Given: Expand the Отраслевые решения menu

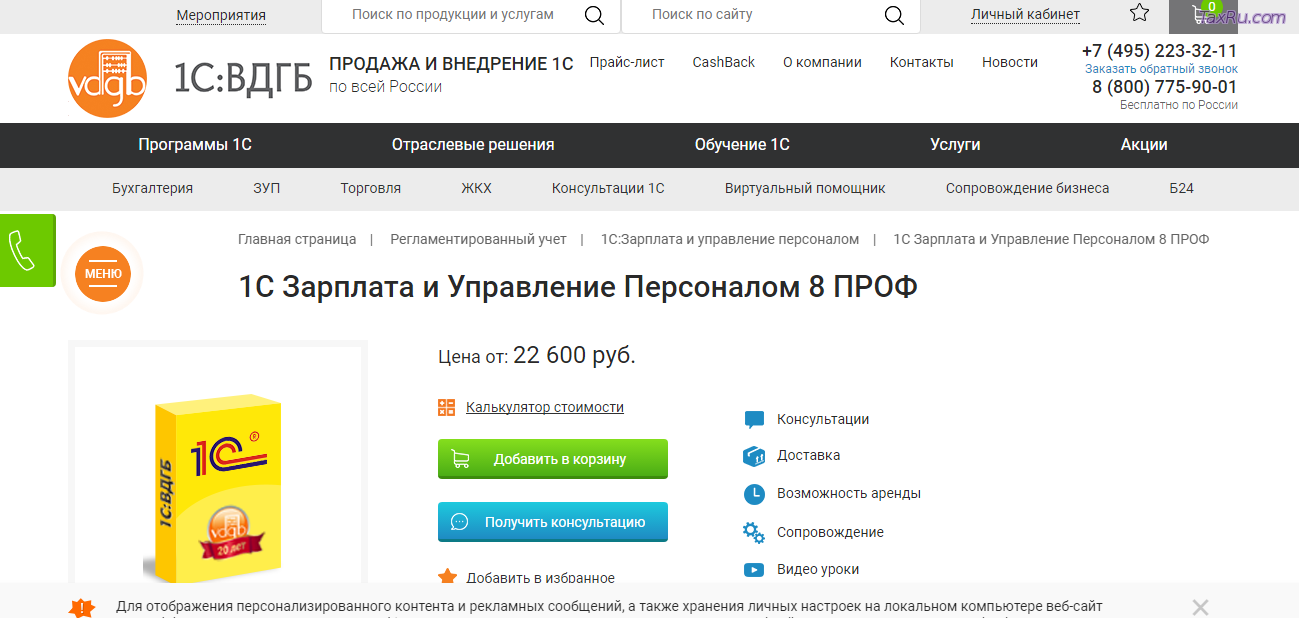Looking at the screenshot, I should click(473, 145).
